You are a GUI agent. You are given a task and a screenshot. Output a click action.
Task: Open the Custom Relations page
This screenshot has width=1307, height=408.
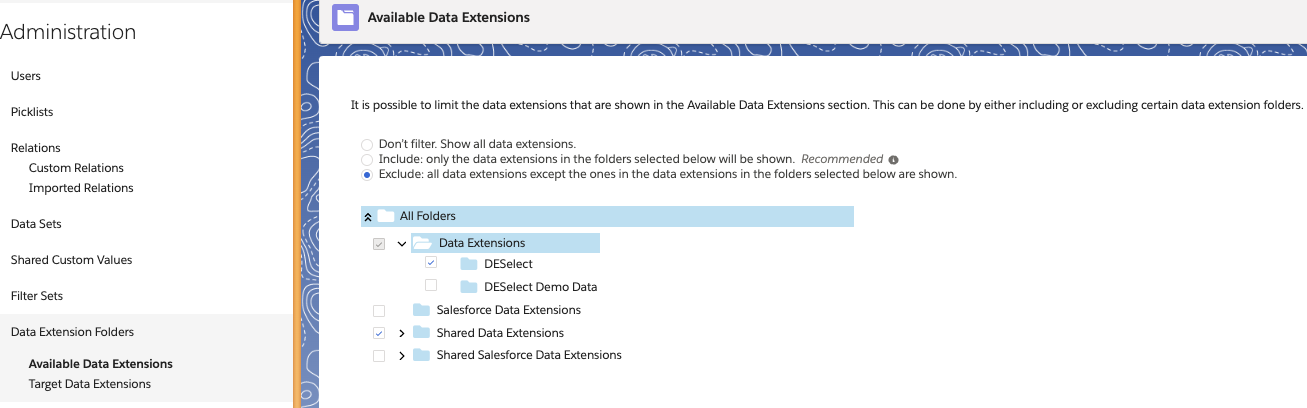coord(76,168)
